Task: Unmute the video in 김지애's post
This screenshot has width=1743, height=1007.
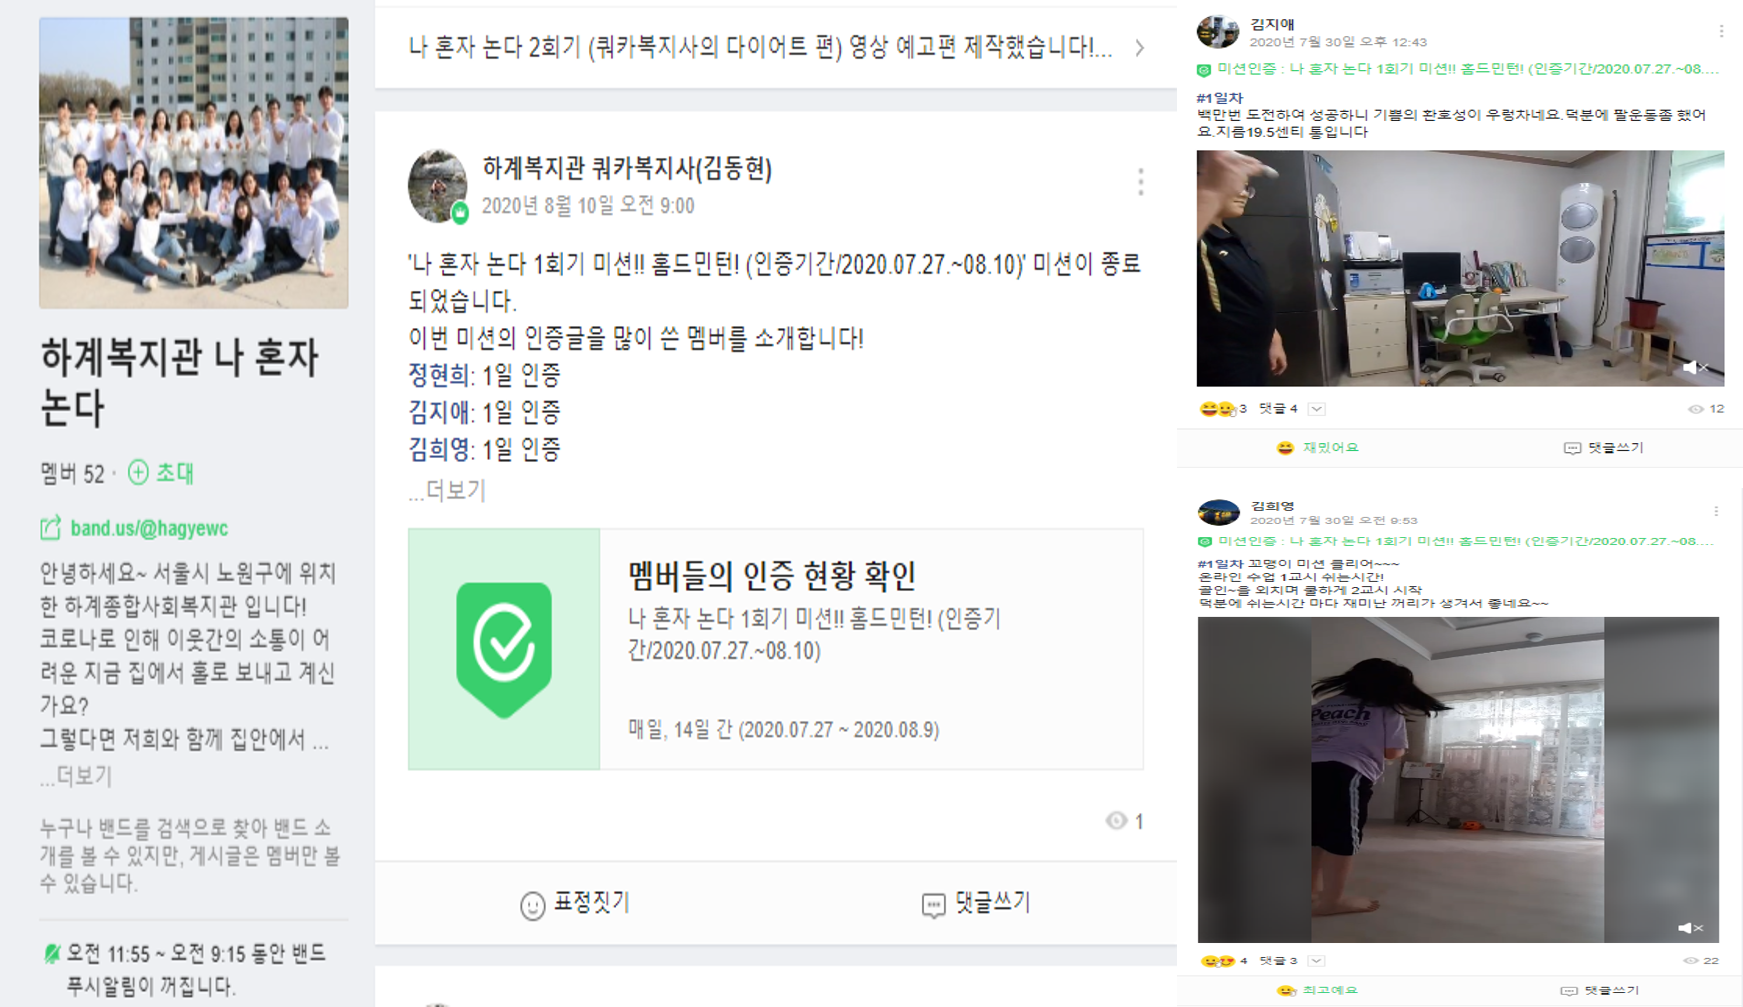Action: (x=1693, y=368)
